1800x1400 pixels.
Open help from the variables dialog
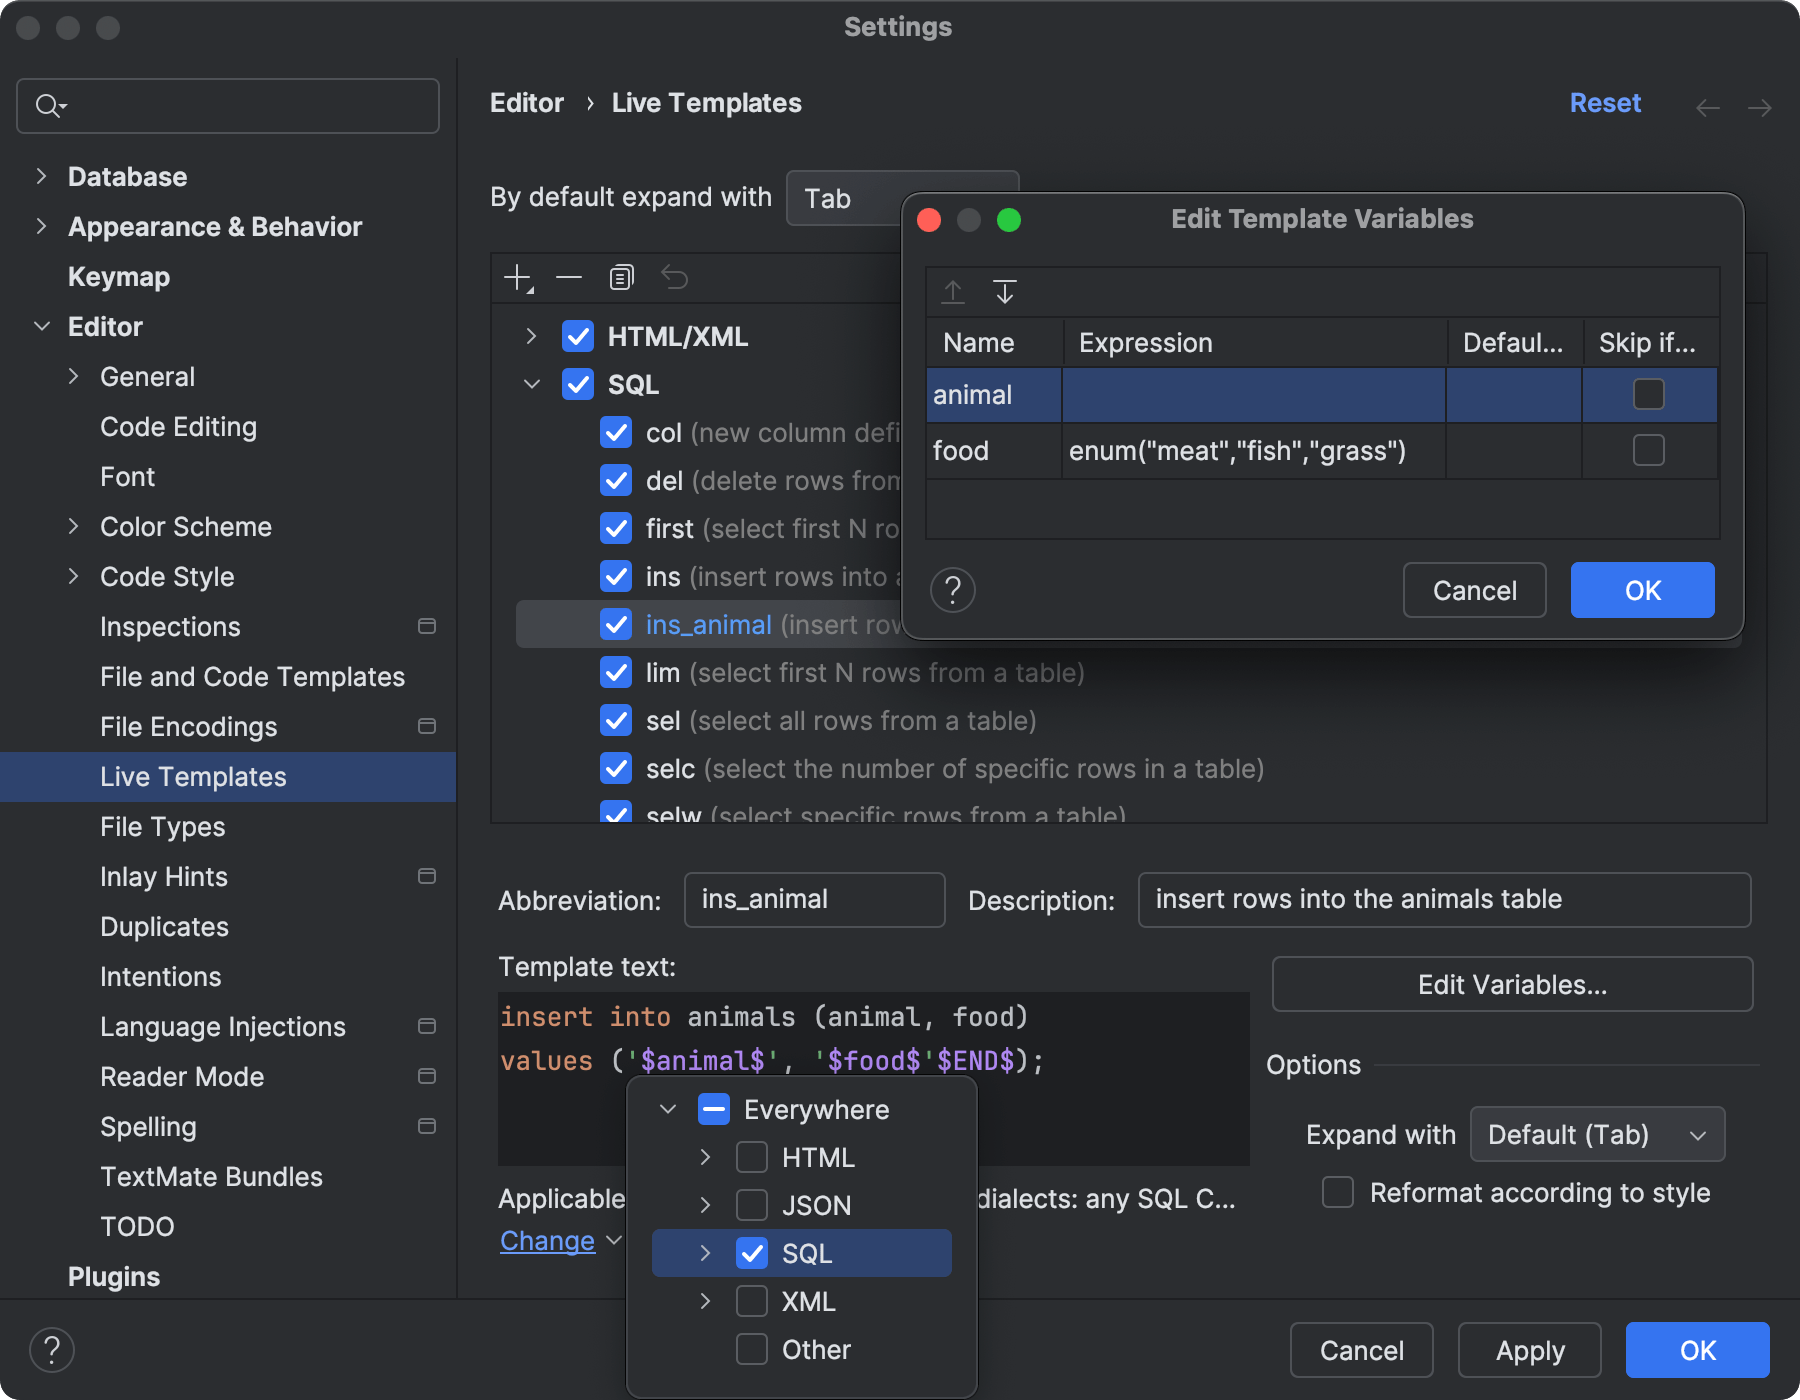(953, 590)
